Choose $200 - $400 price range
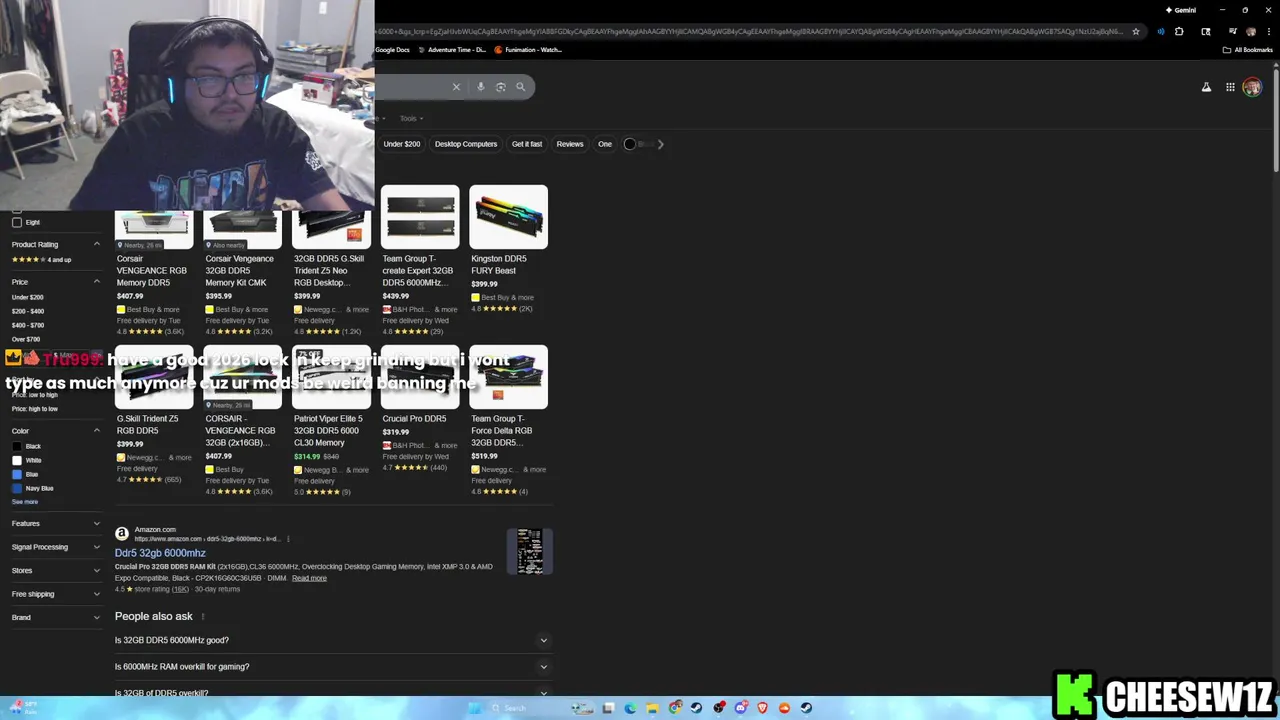Screen dimensions: 1280x720 coord(28,311)
